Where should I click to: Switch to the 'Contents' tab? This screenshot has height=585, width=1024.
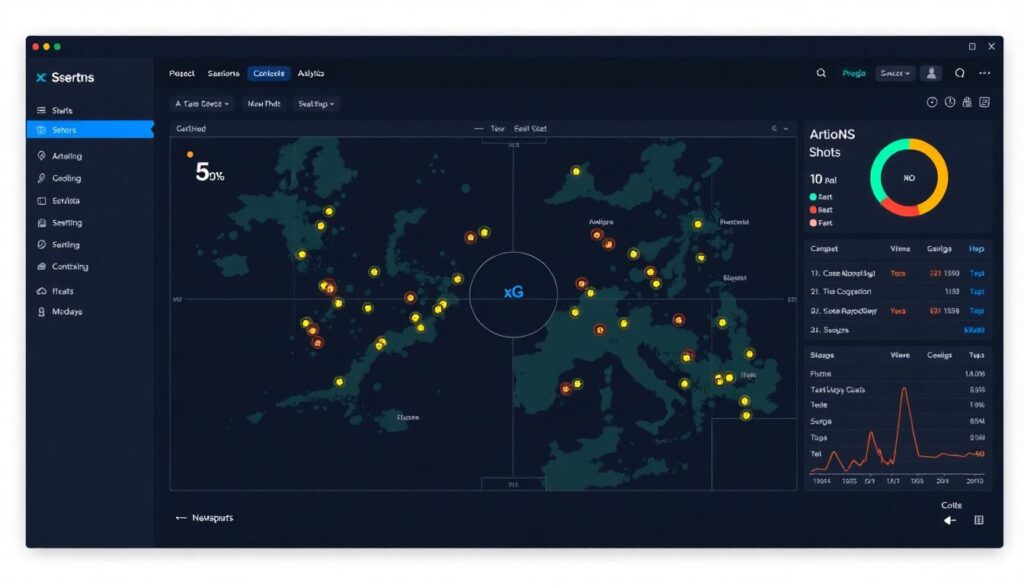269,73
